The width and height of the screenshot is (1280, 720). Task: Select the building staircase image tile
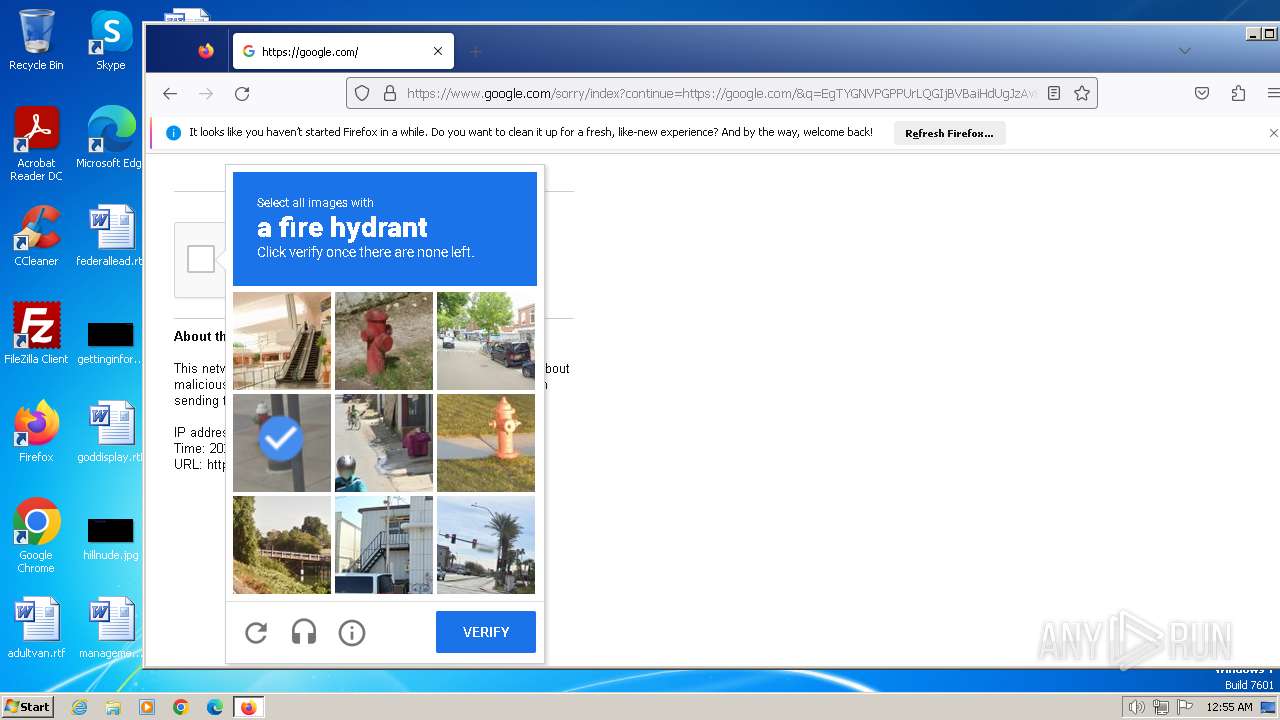[x=384, y=545]
